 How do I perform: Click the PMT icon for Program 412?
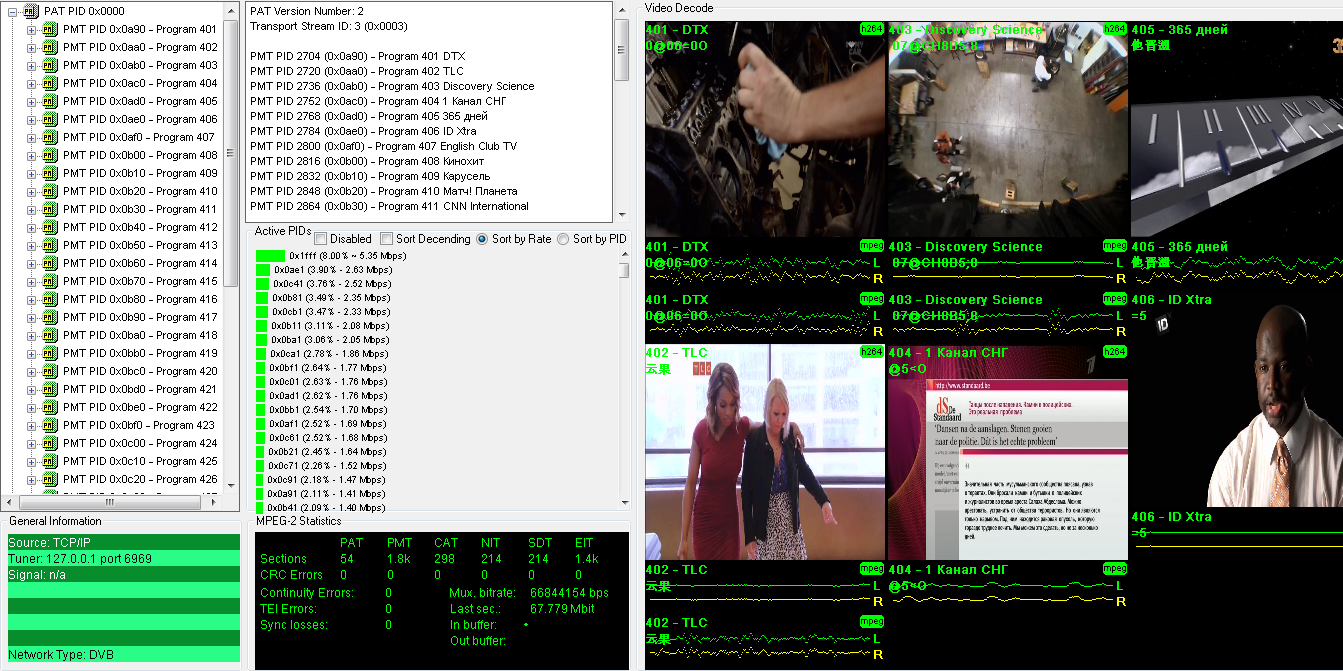point(50,227)
